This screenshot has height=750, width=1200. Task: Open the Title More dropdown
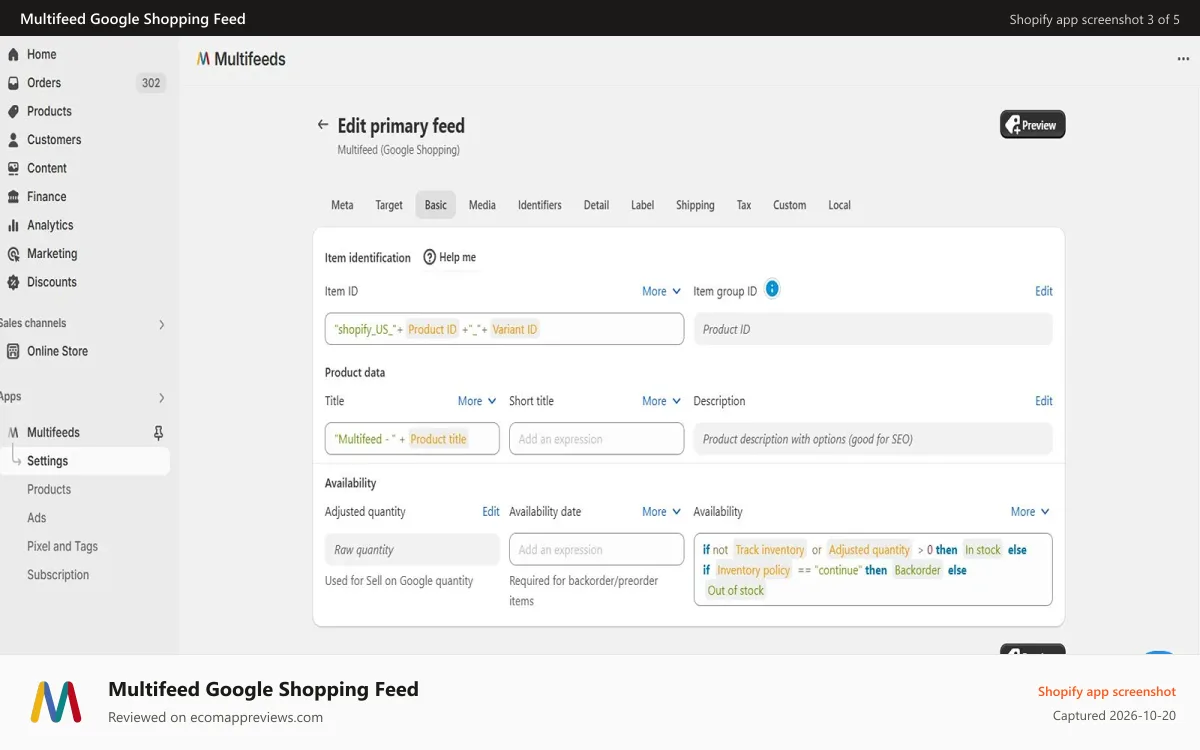(x=477, y=401)
